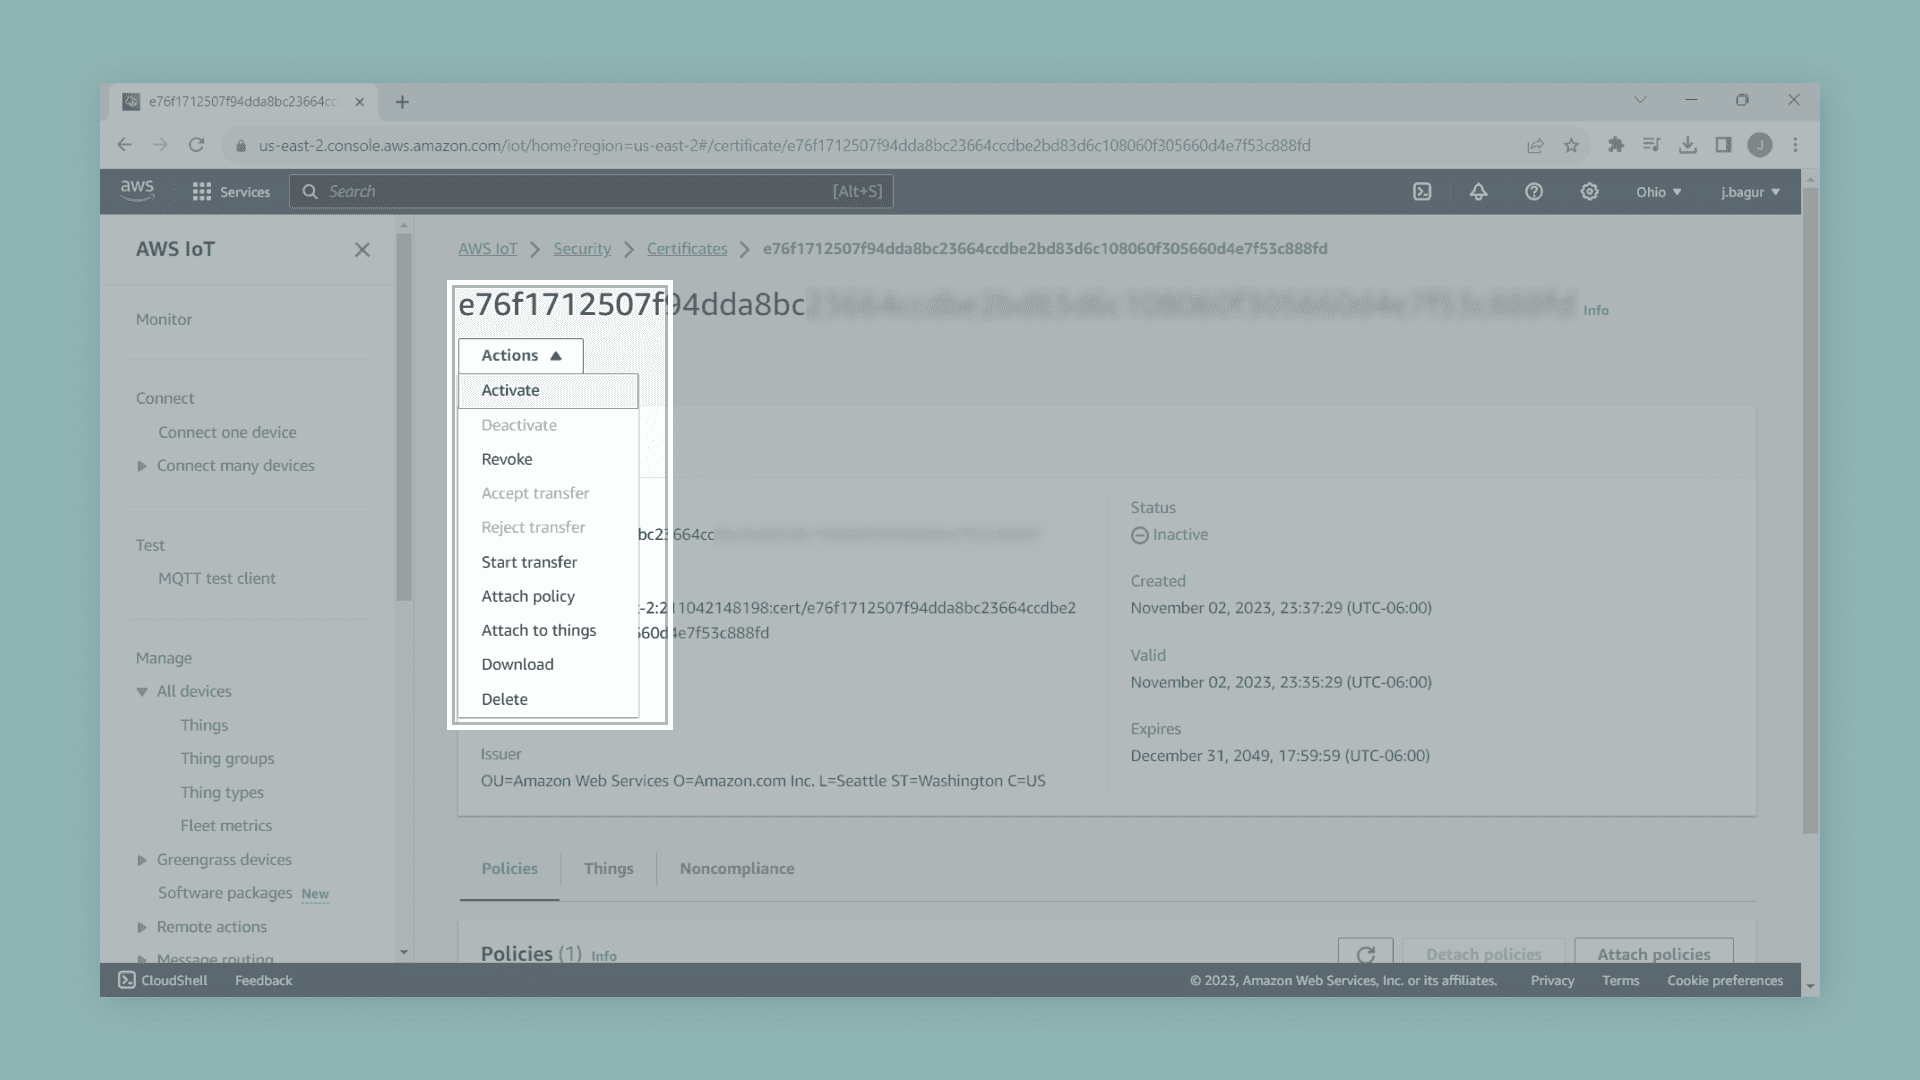Click the sidebar scrollbar down arrow
1920x1080 pixels.
(404, 952)
